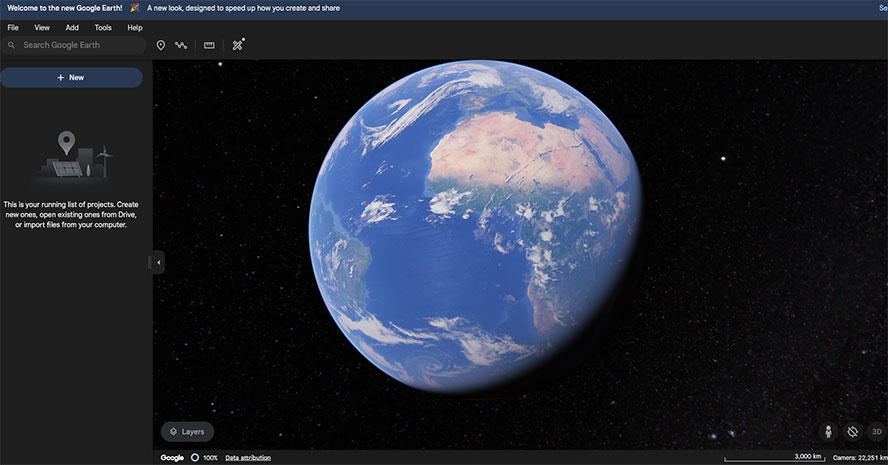Switch to 3D view button
Viewport: 888px width, 465px height.
877,432
